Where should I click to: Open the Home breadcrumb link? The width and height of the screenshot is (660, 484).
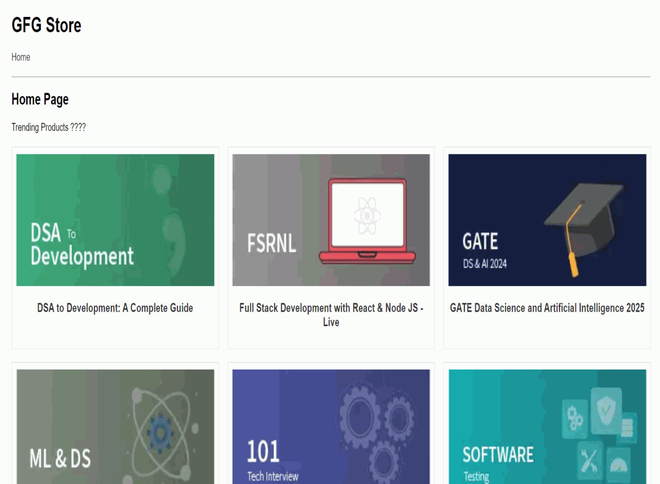[x=21, y=57]
